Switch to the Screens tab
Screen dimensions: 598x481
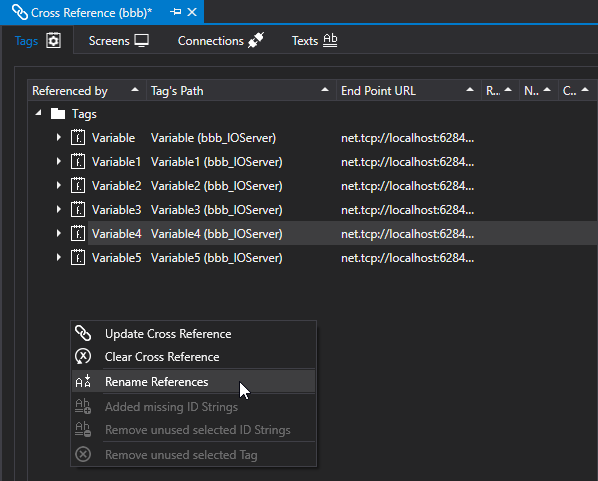[119, 40]
